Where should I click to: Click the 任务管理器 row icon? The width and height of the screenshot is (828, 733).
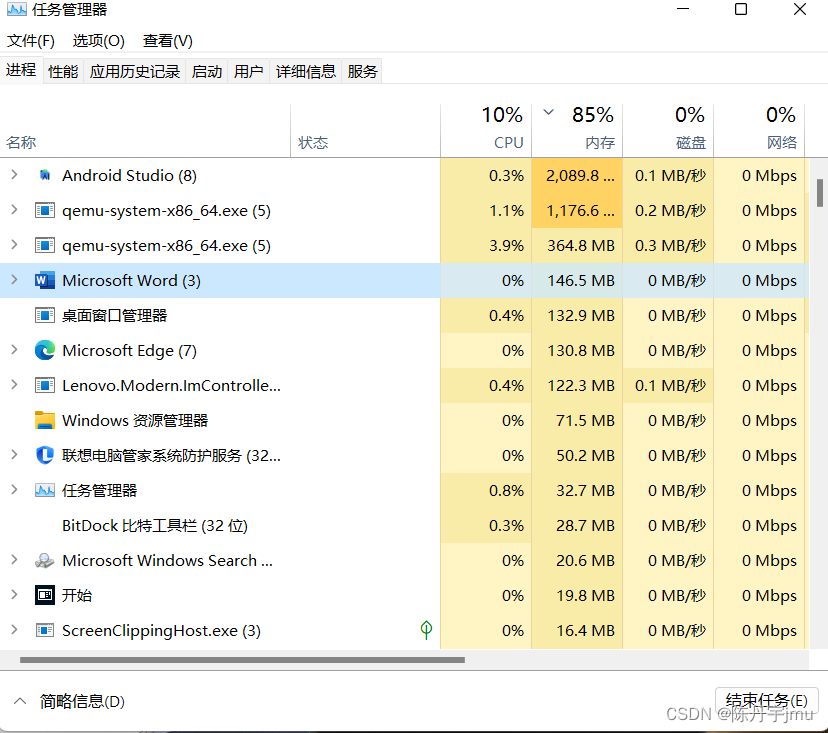pos(45,491)
